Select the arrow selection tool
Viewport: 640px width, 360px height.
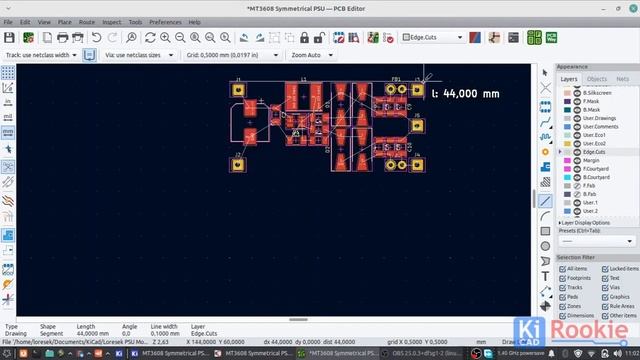point(545,73)
